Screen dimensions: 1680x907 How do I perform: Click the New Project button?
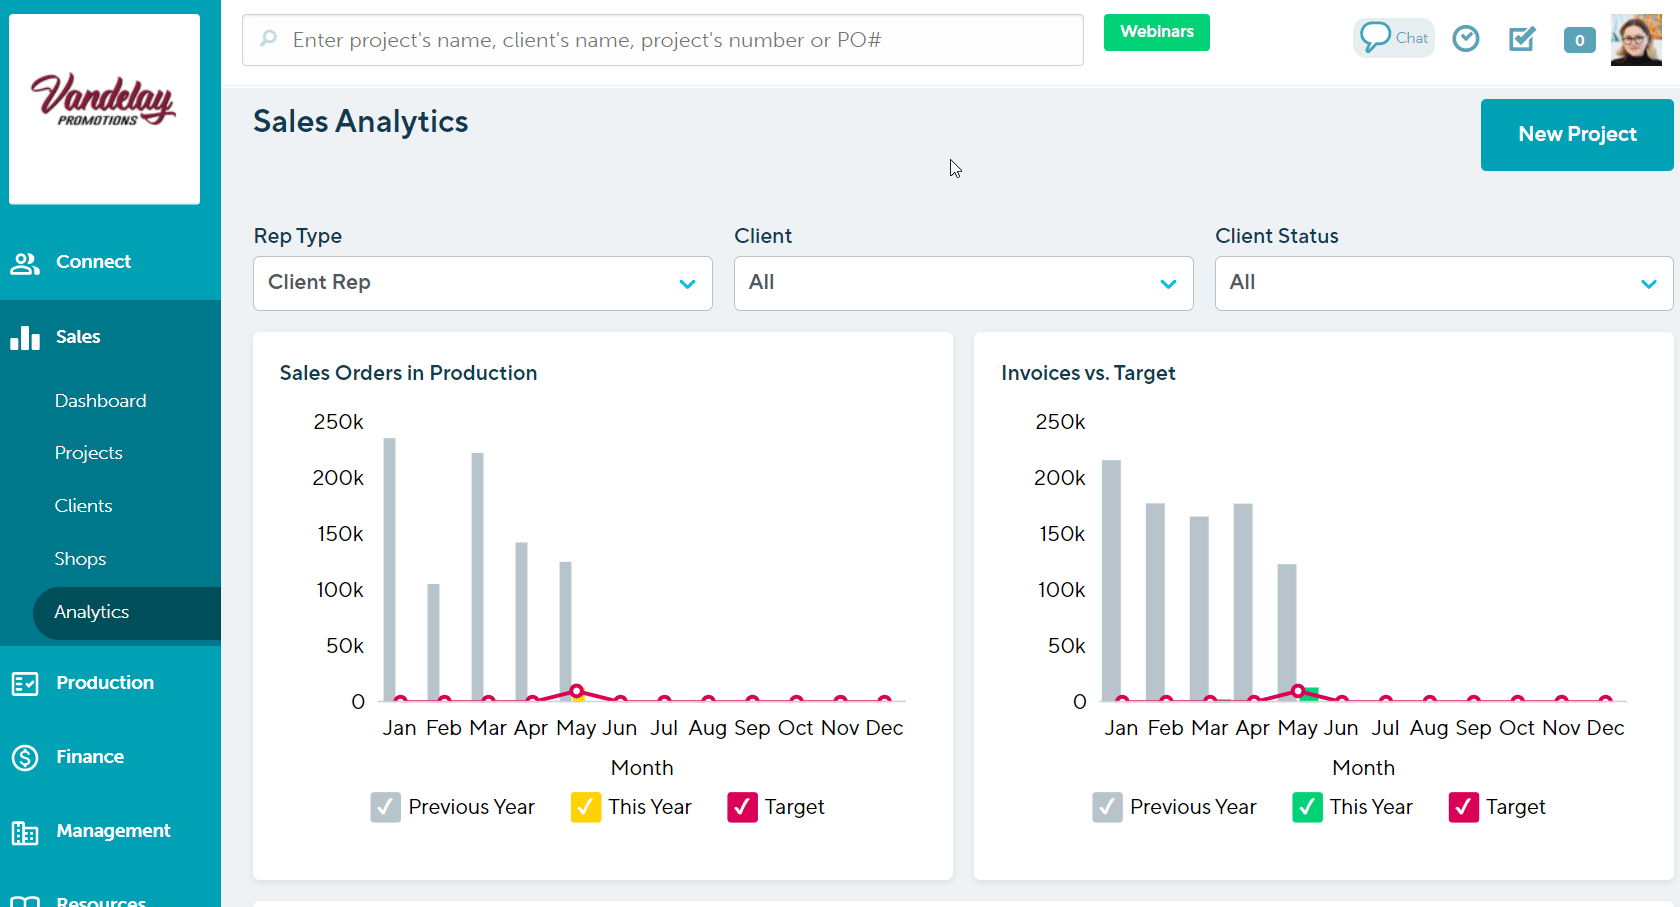point(1577,134)
